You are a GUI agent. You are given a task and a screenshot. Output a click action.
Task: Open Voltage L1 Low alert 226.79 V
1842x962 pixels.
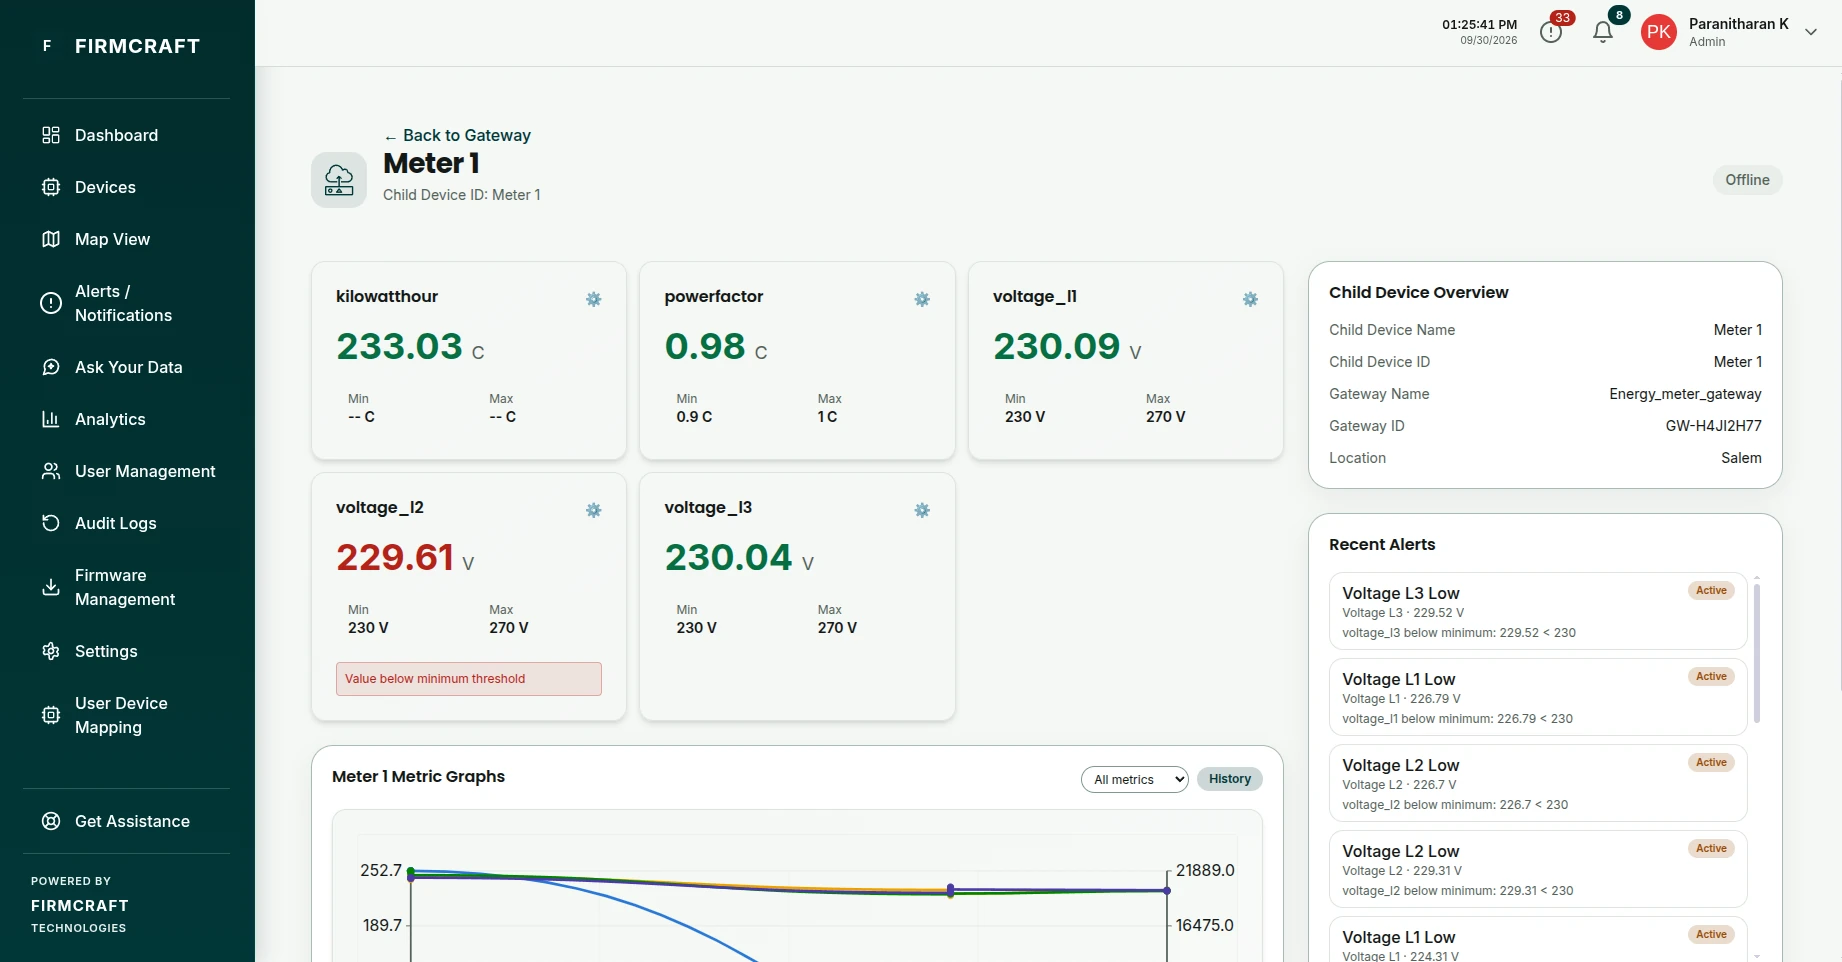pyautogui.click(x=1538, y=697)
